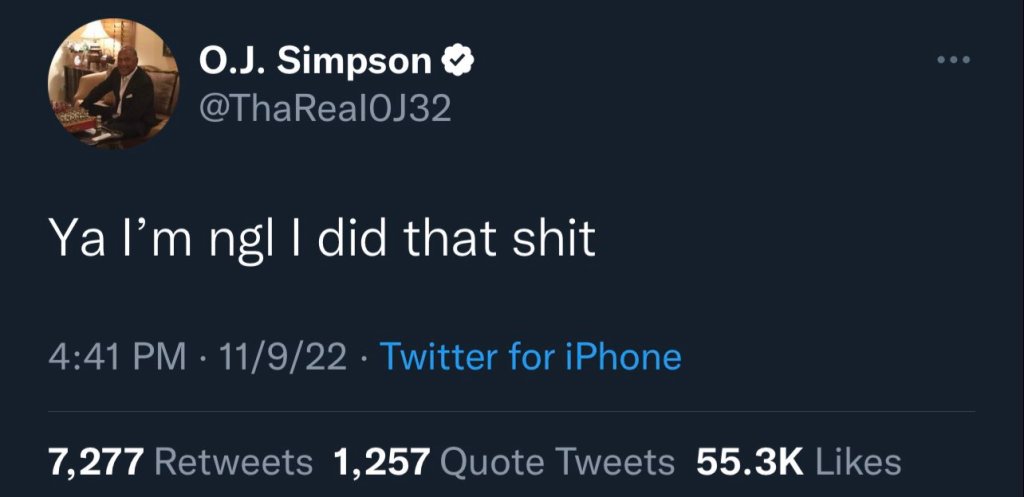Click the display name O.J. Simpson

point(316,62)
